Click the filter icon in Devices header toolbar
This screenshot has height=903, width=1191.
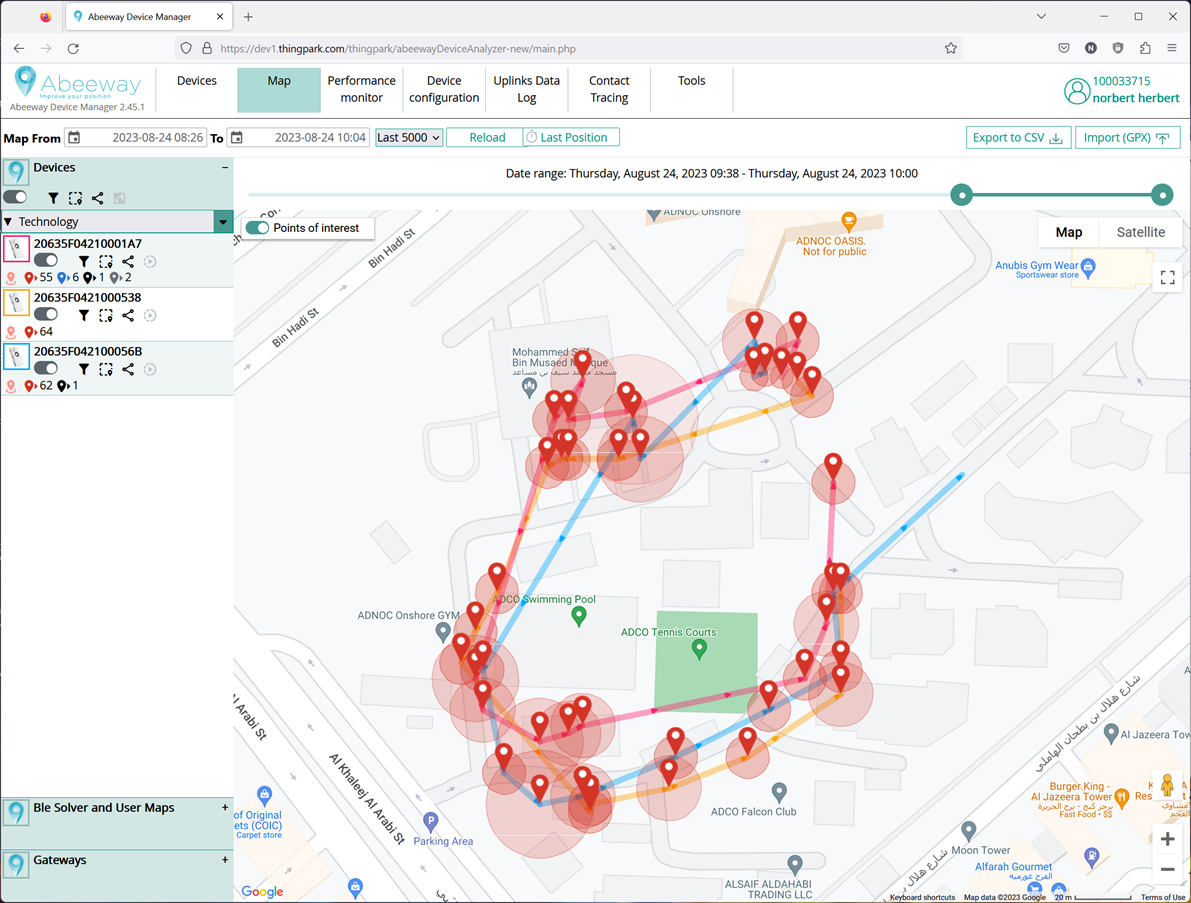tap(53, 198)
